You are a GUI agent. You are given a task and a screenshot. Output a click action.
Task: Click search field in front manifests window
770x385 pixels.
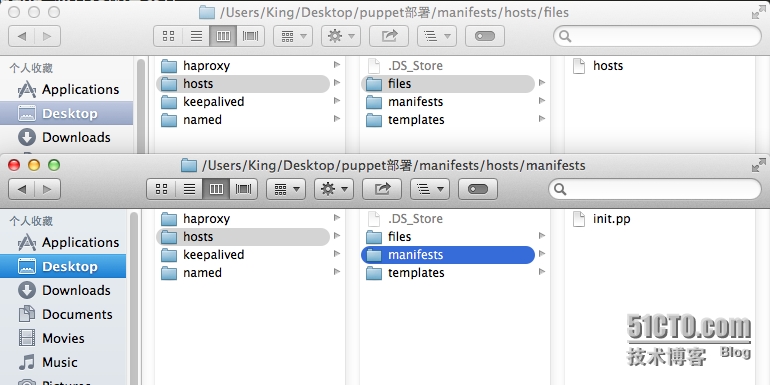click(x=655, y=189)
